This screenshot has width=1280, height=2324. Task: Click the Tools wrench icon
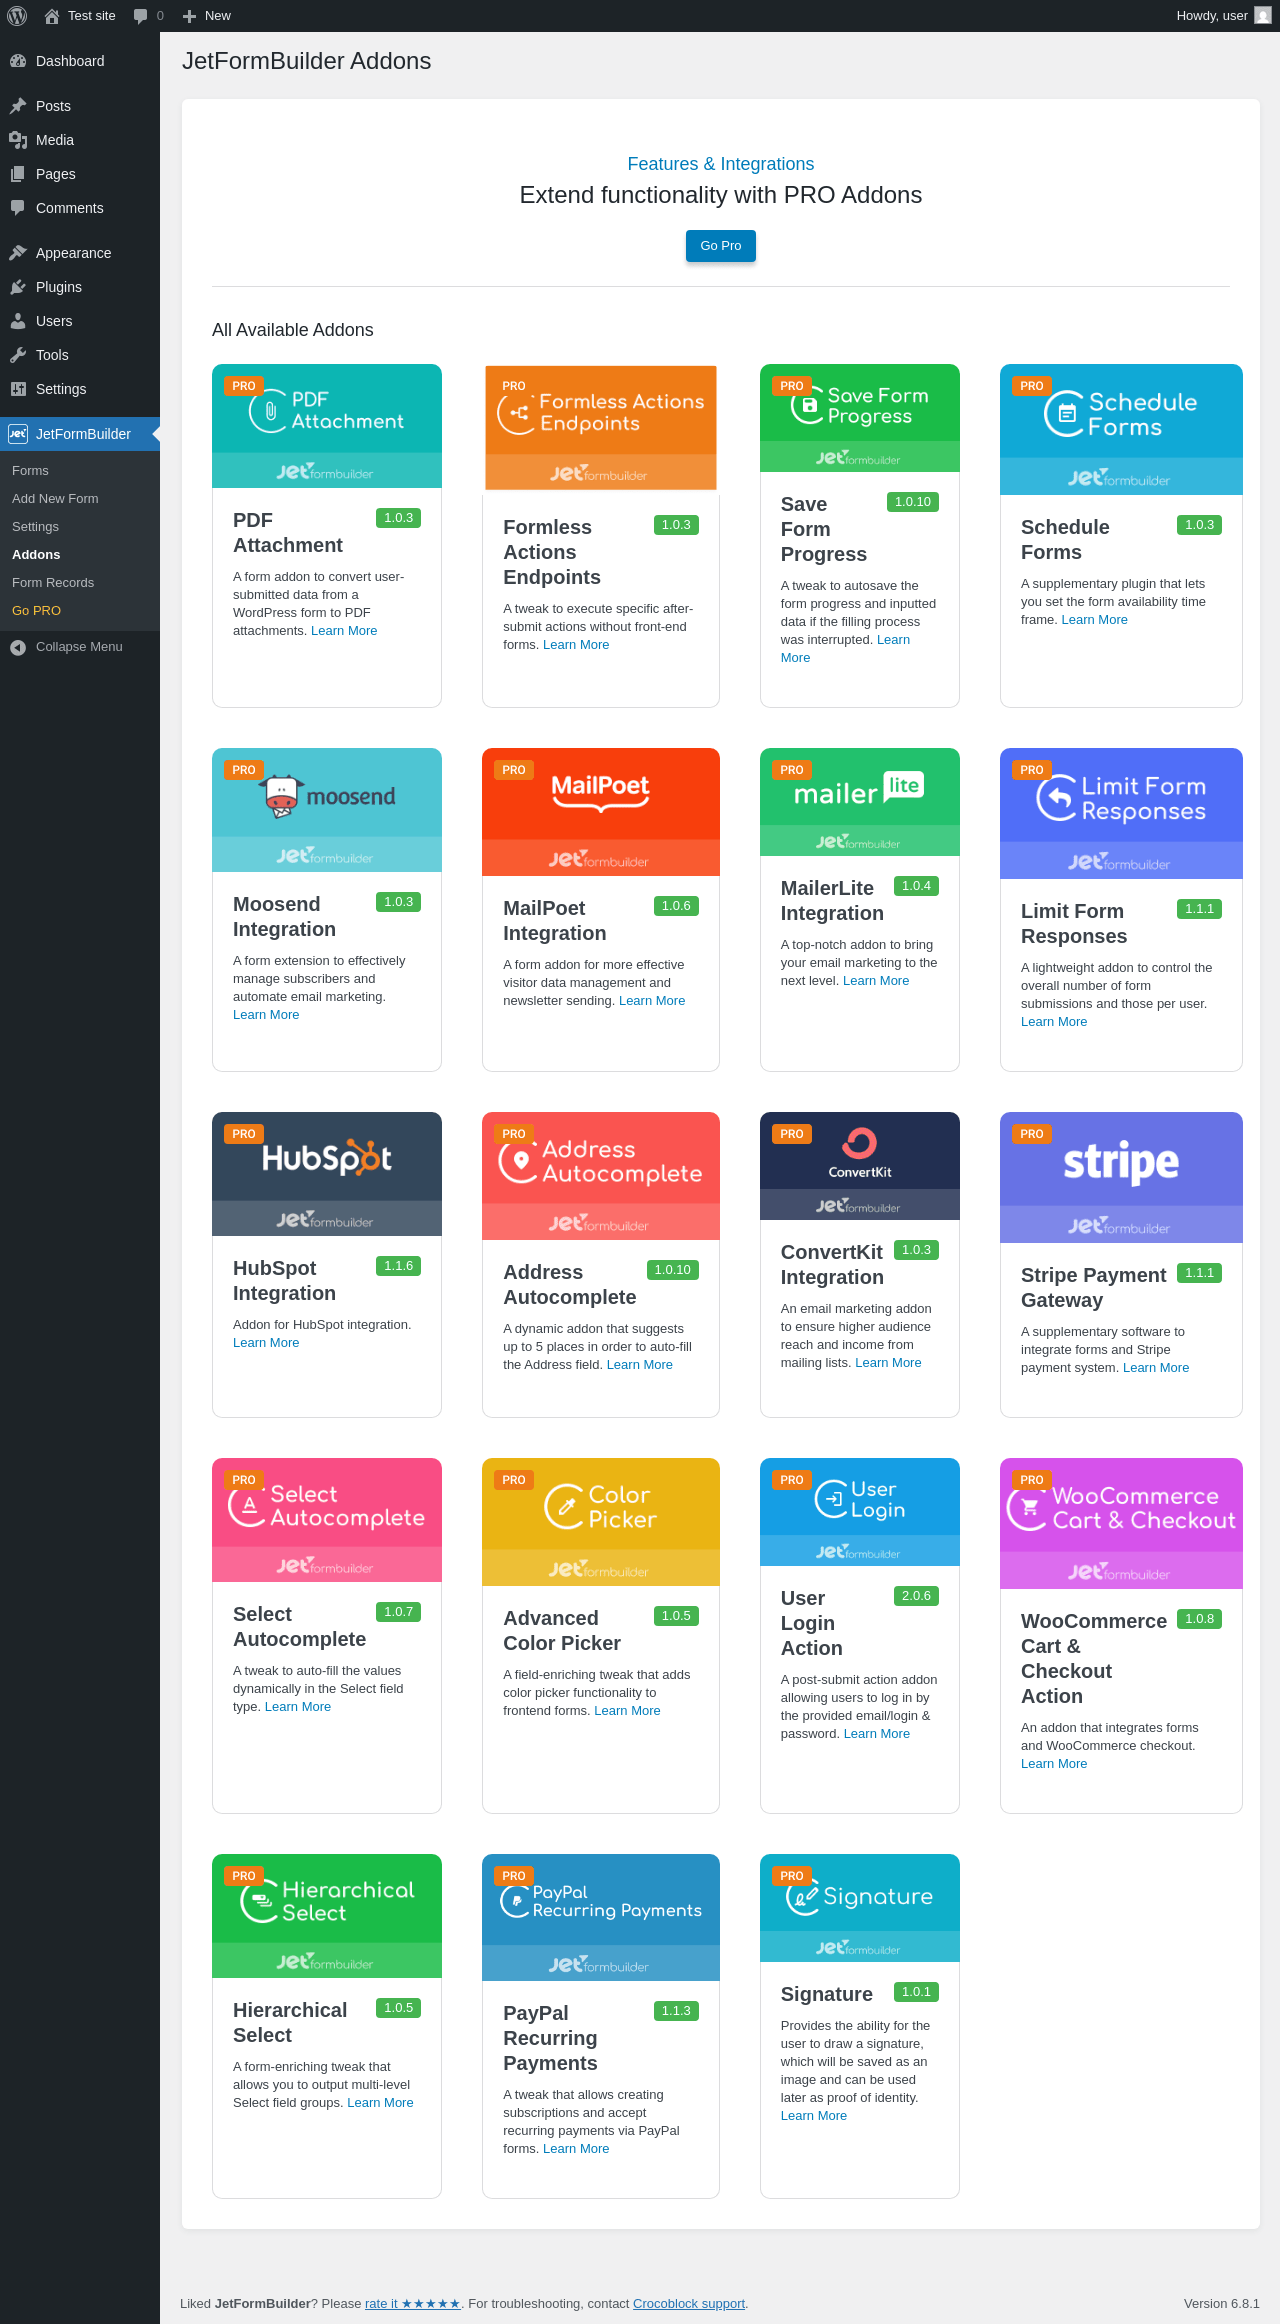tap(18, 355)
